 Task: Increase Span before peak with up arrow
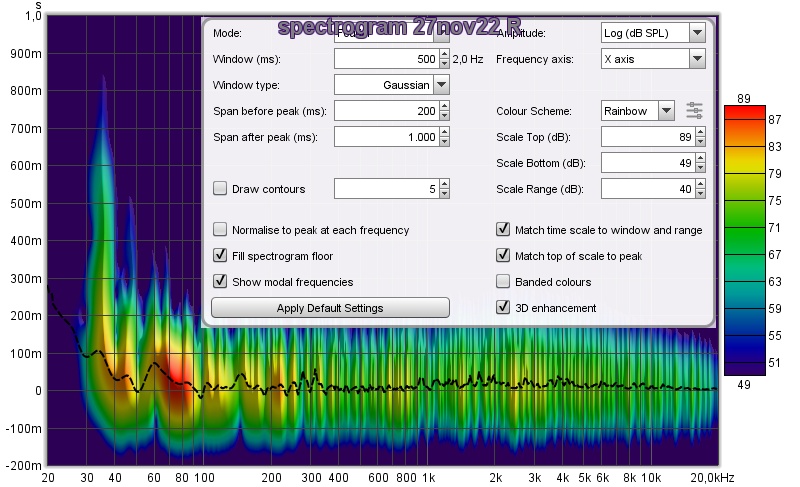[444, 107]
